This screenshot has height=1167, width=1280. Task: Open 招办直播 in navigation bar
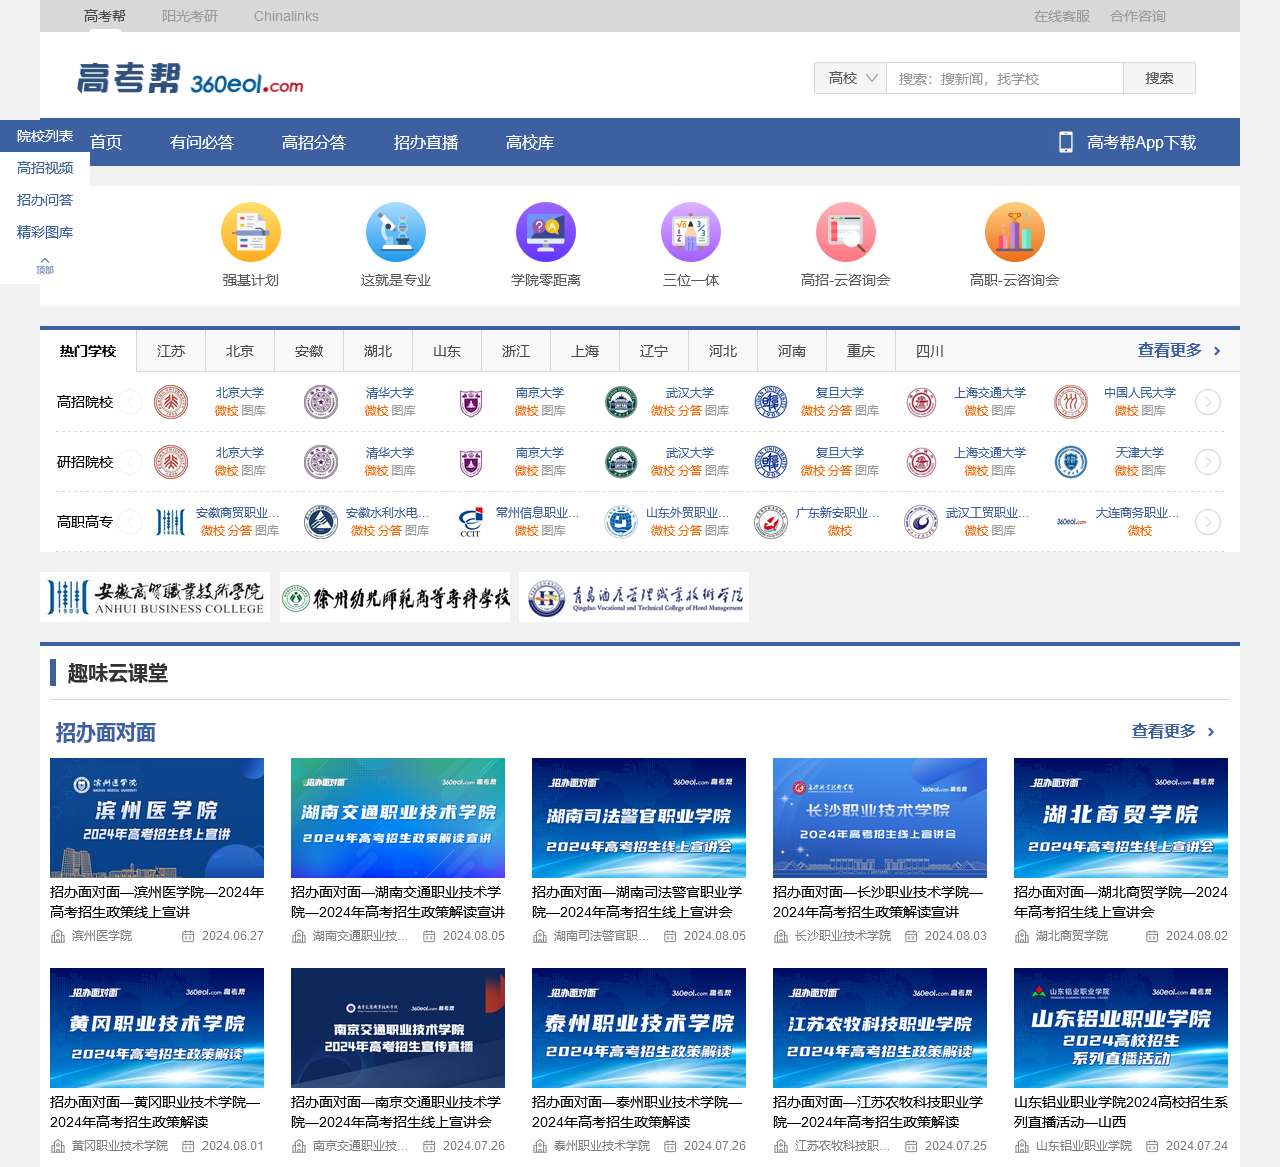[426, 142]
